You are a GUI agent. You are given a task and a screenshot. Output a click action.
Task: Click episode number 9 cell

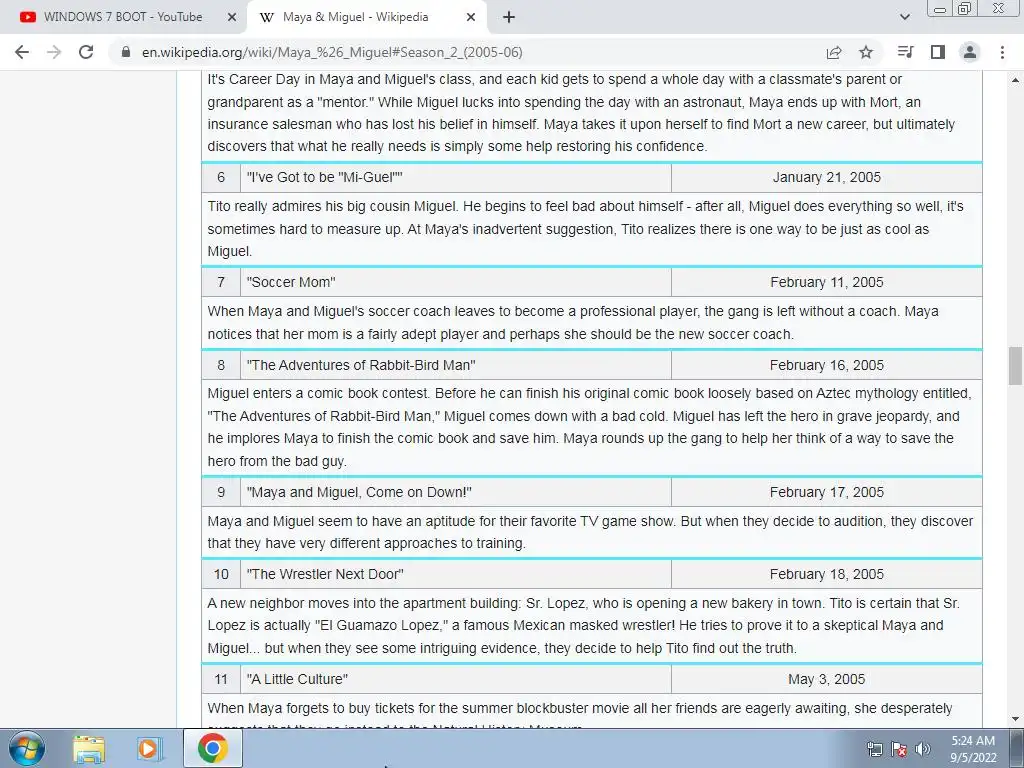(221, 492)
